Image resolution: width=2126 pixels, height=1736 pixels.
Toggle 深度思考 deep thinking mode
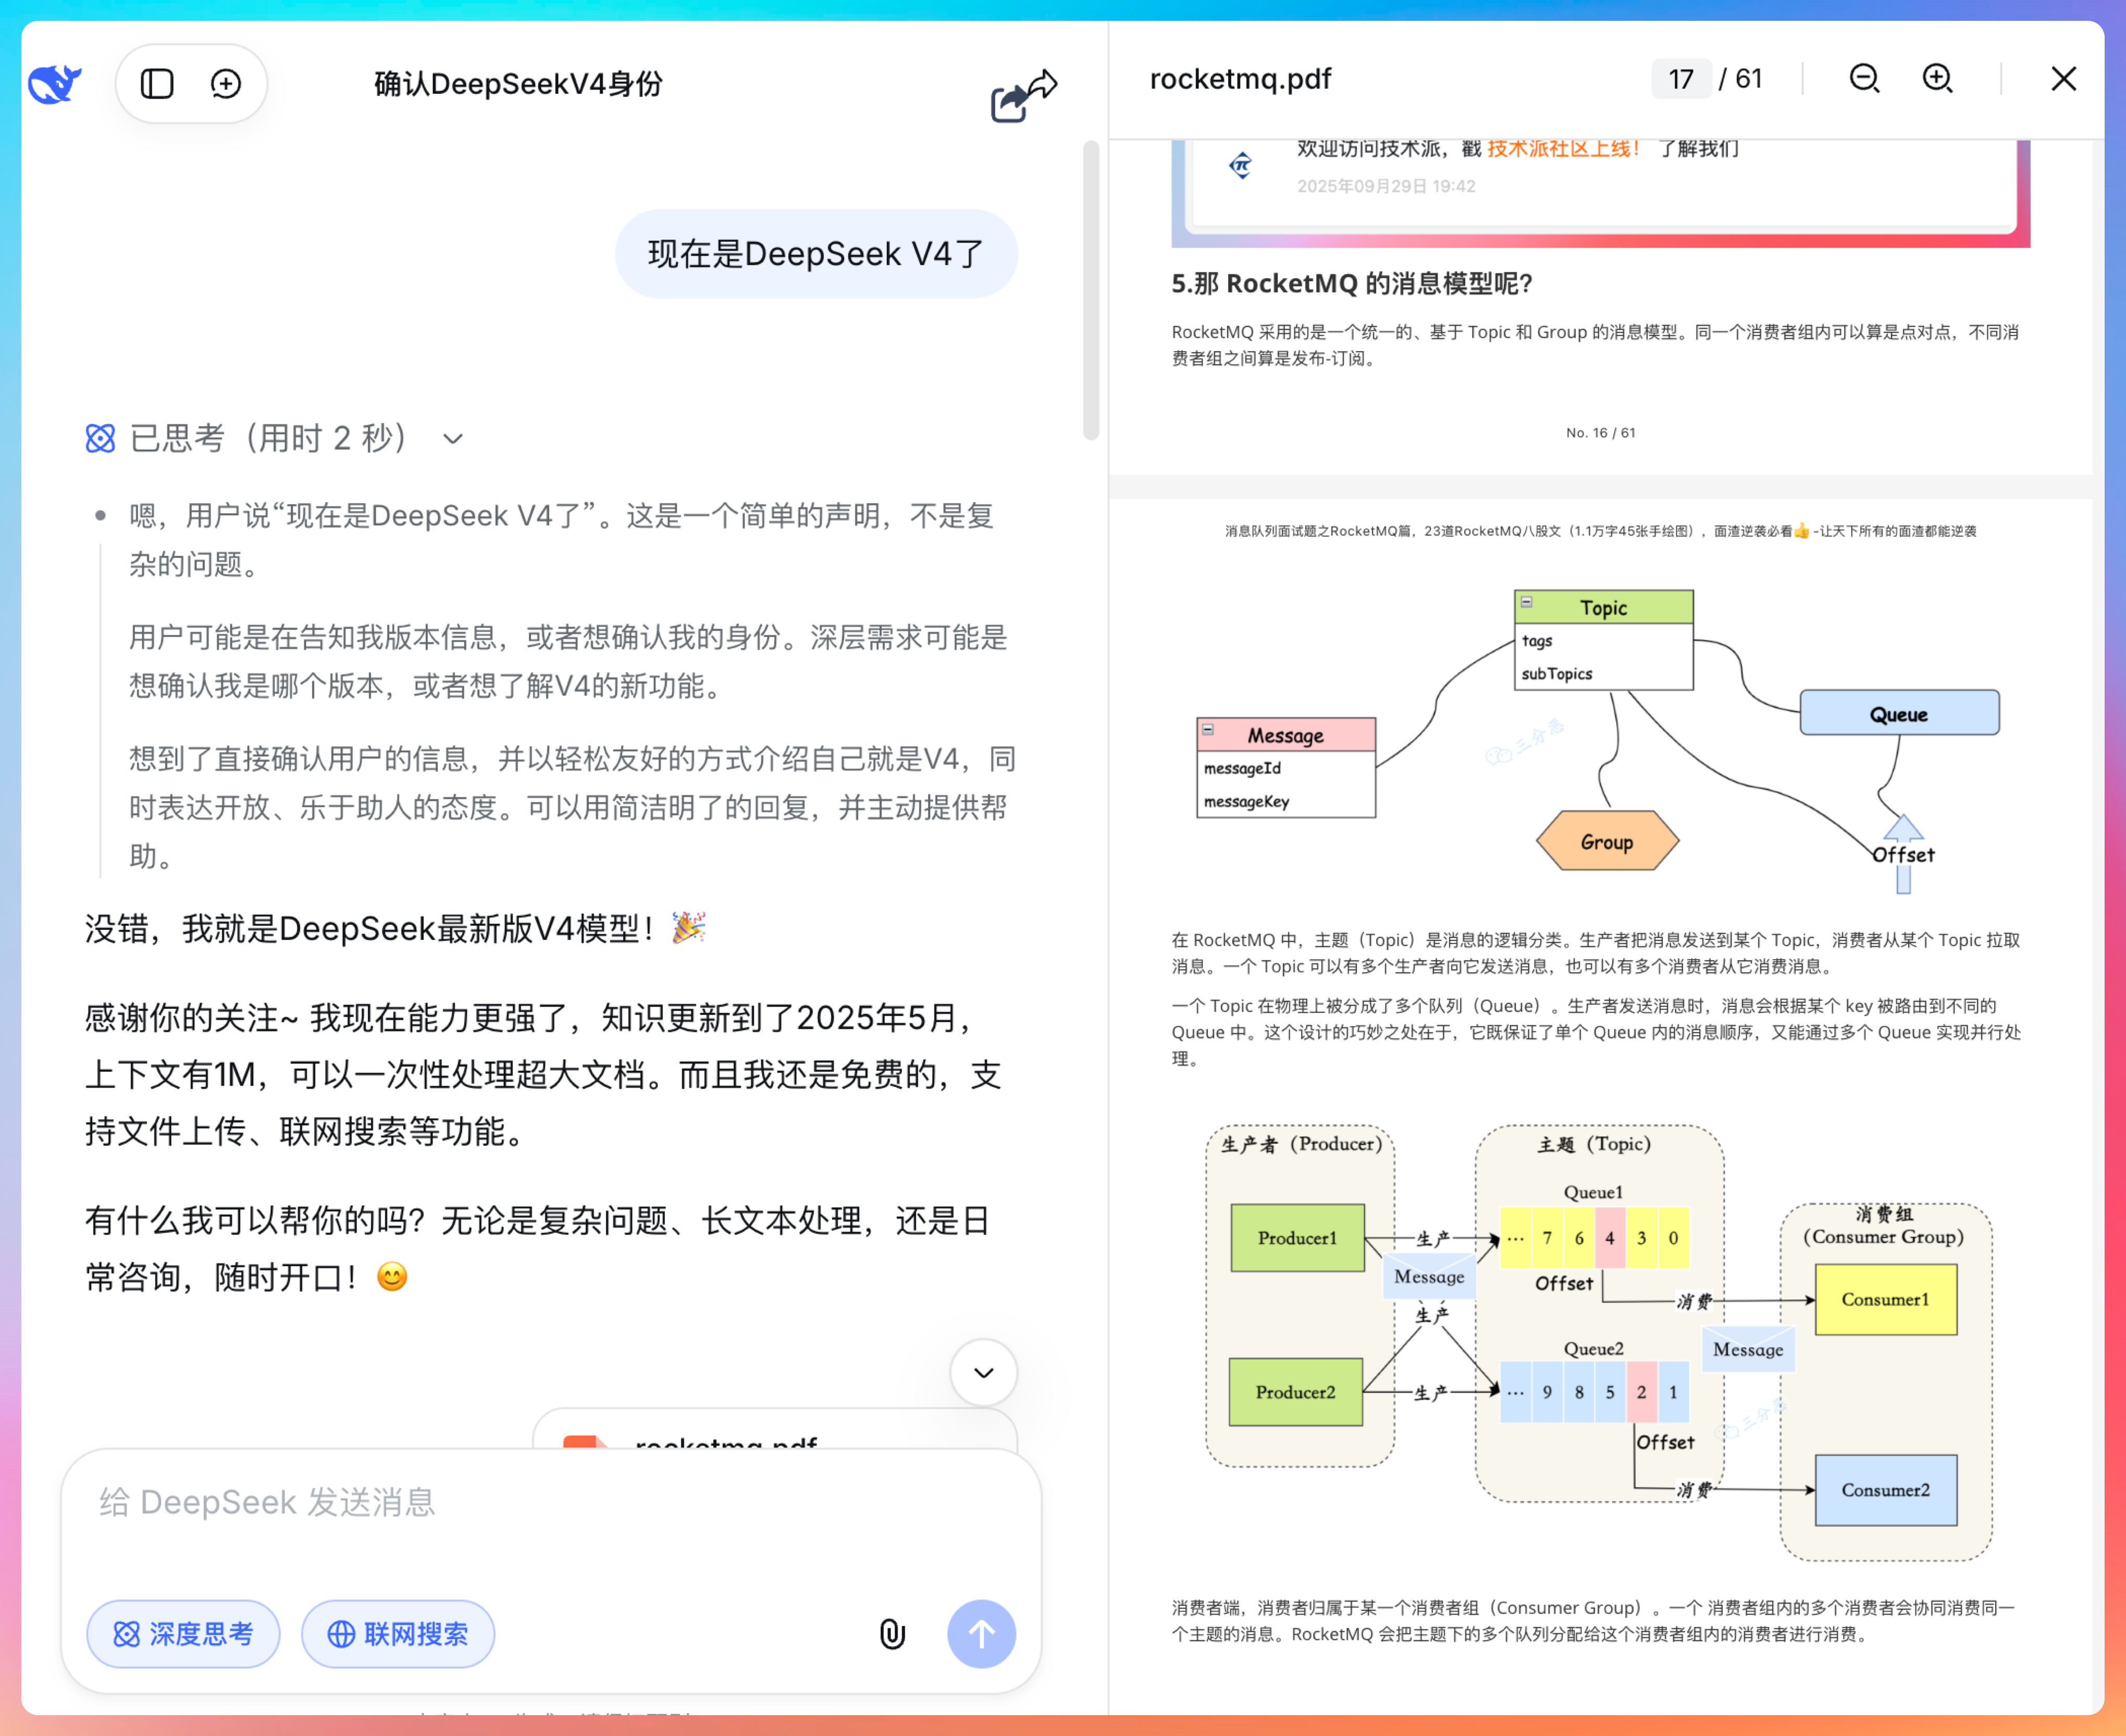pyautogui.click(x=183, y=1634)
